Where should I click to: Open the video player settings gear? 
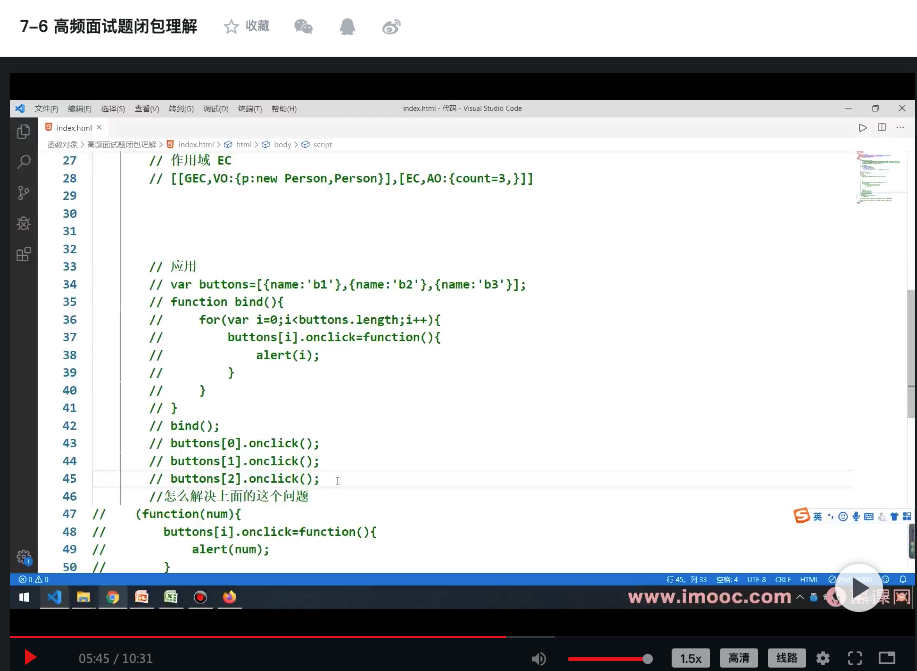(x=823, y=659)
